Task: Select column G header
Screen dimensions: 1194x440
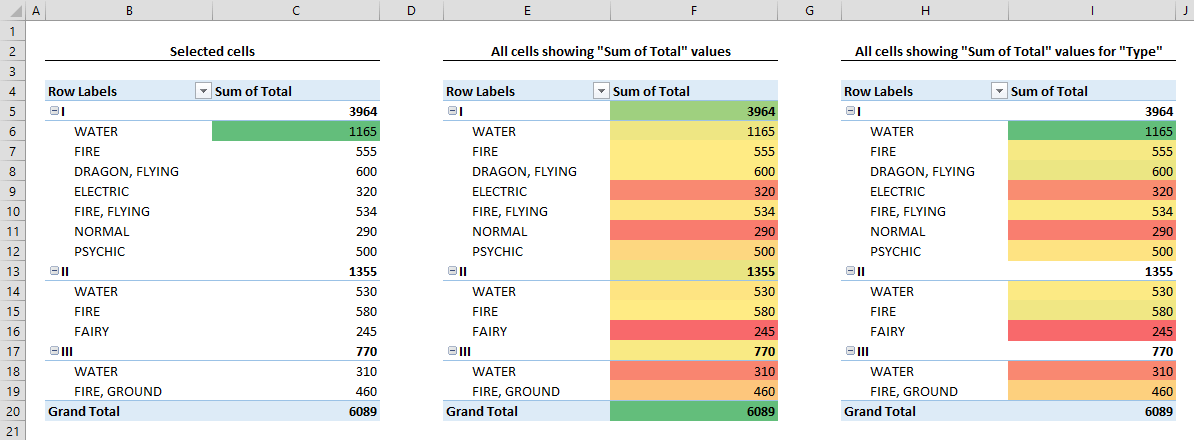Action: (809, 11)
